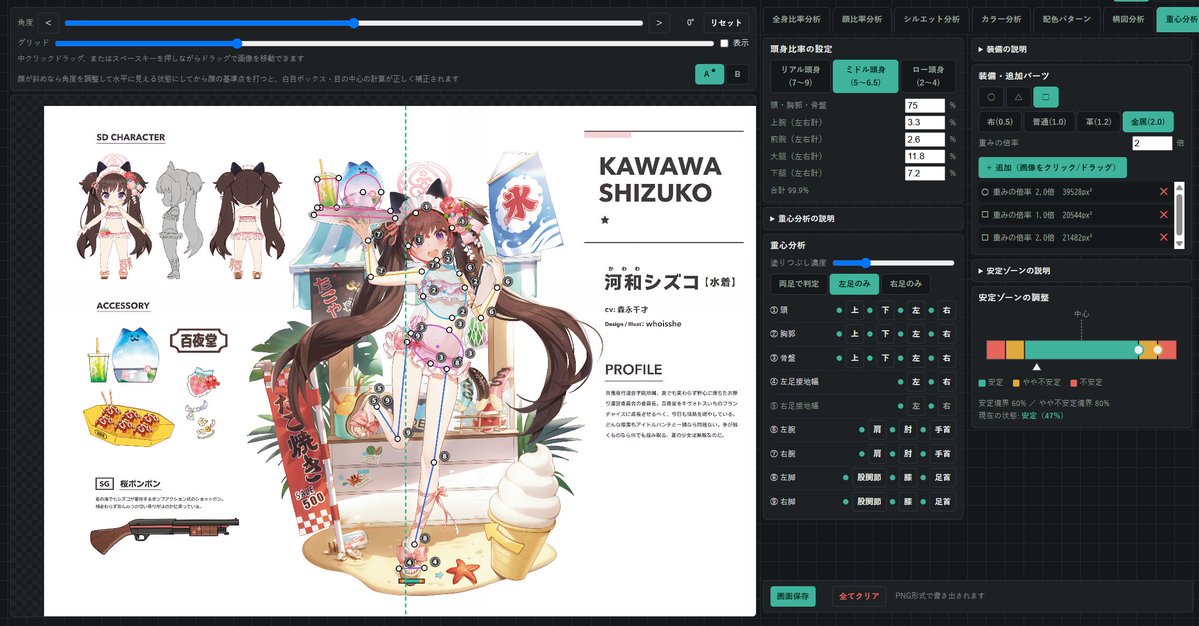Click the 股関節 button for ⑧左脚
Viewport: 1199px width, 626px height.
click(x=869, y=477)
